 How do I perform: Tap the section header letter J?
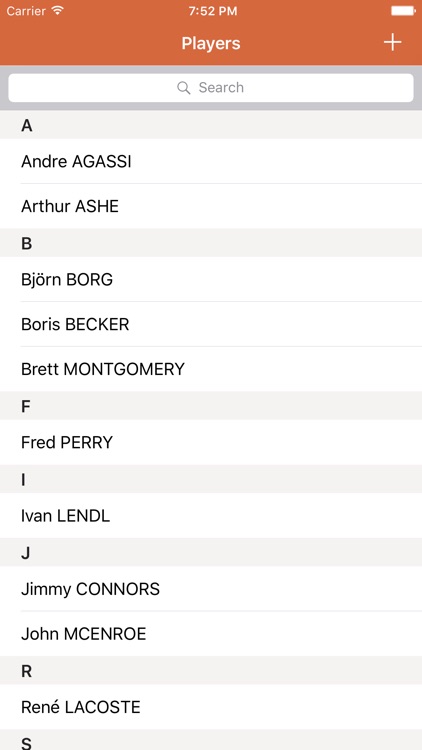point(26,553)
